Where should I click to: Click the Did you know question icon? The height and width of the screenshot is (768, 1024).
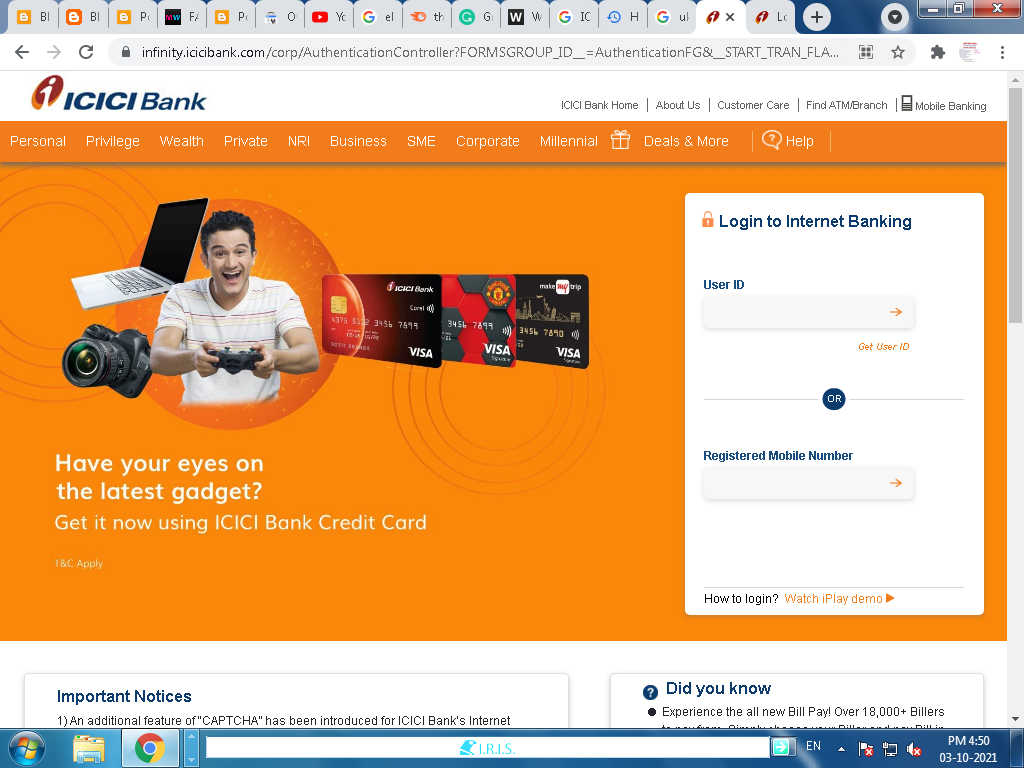tap(650, 692)
